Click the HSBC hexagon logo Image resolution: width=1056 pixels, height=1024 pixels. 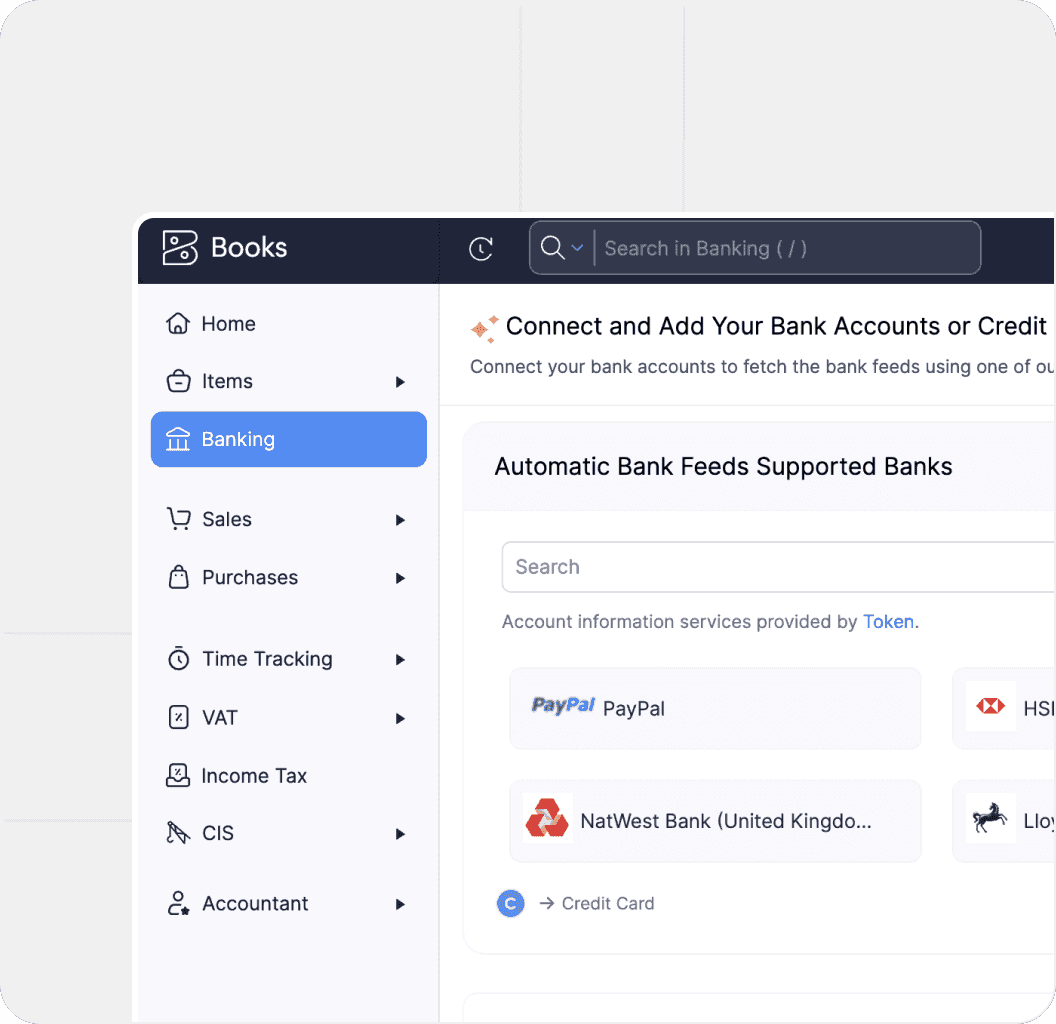pyautogui.click(x=991, y=706)
